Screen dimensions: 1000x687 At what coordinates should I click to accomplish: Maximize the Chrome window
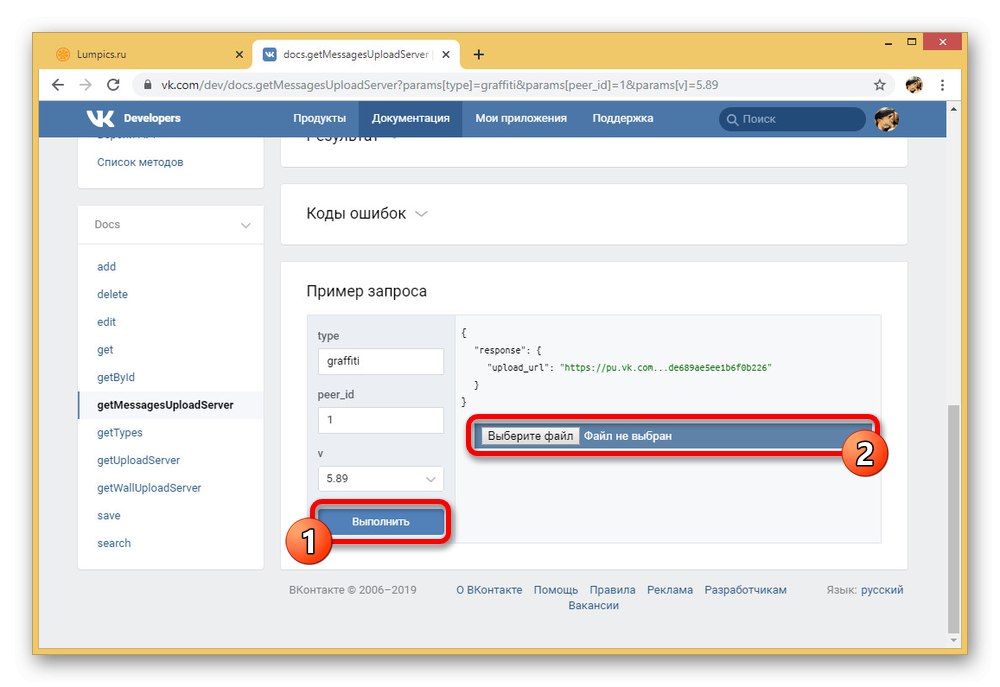912,42
